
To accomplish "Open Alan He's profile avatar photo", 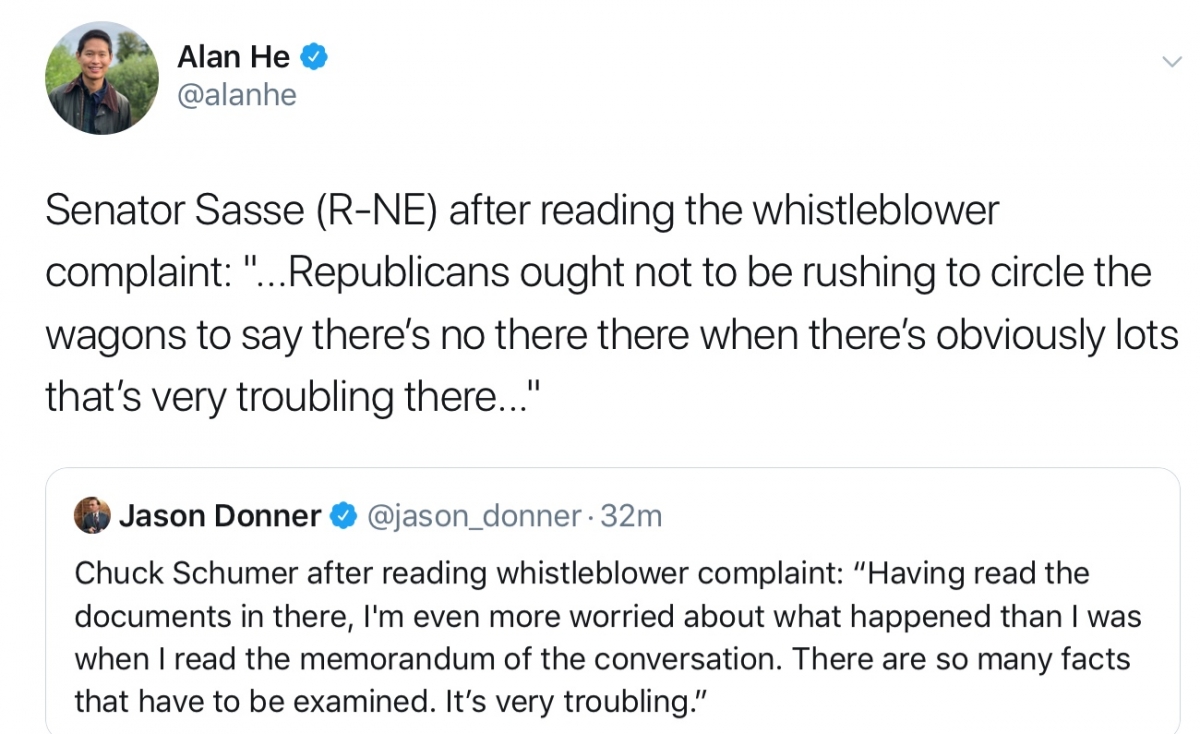I will click(102, 78).
